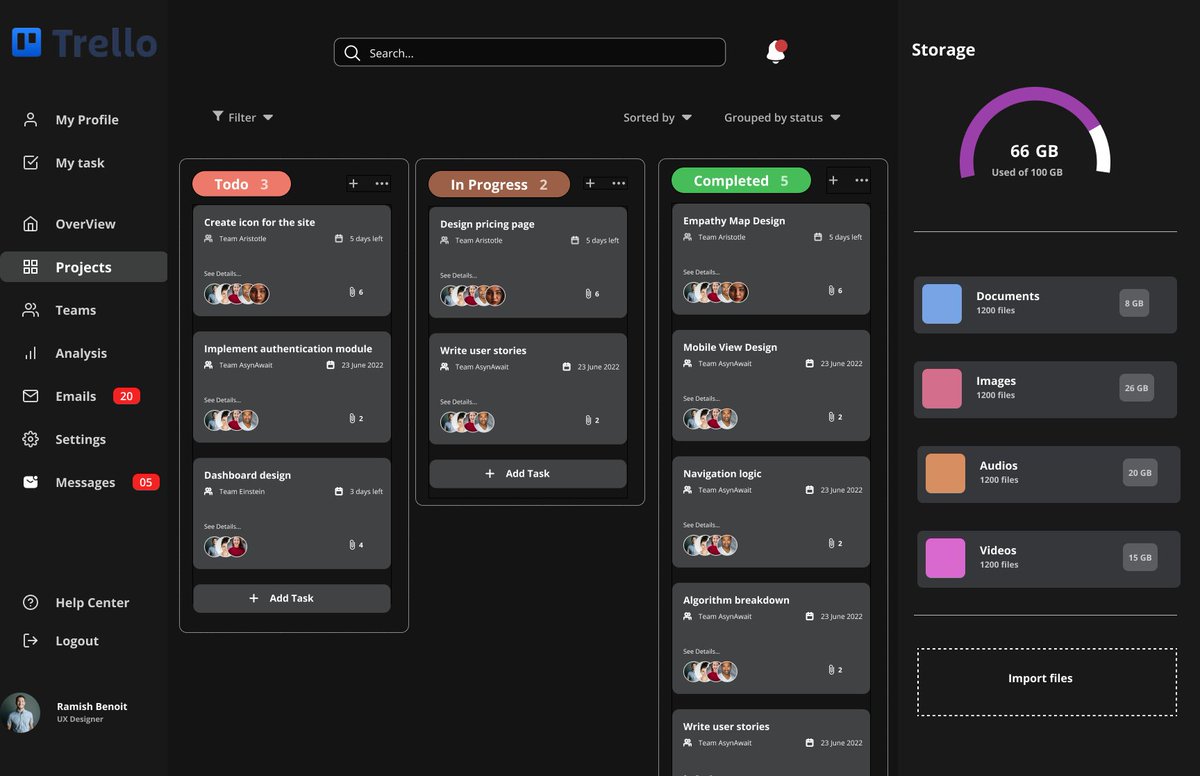This screenshot has height=776, width=1200.
Task: Open In Progress column more options
Action: point(619,183)
